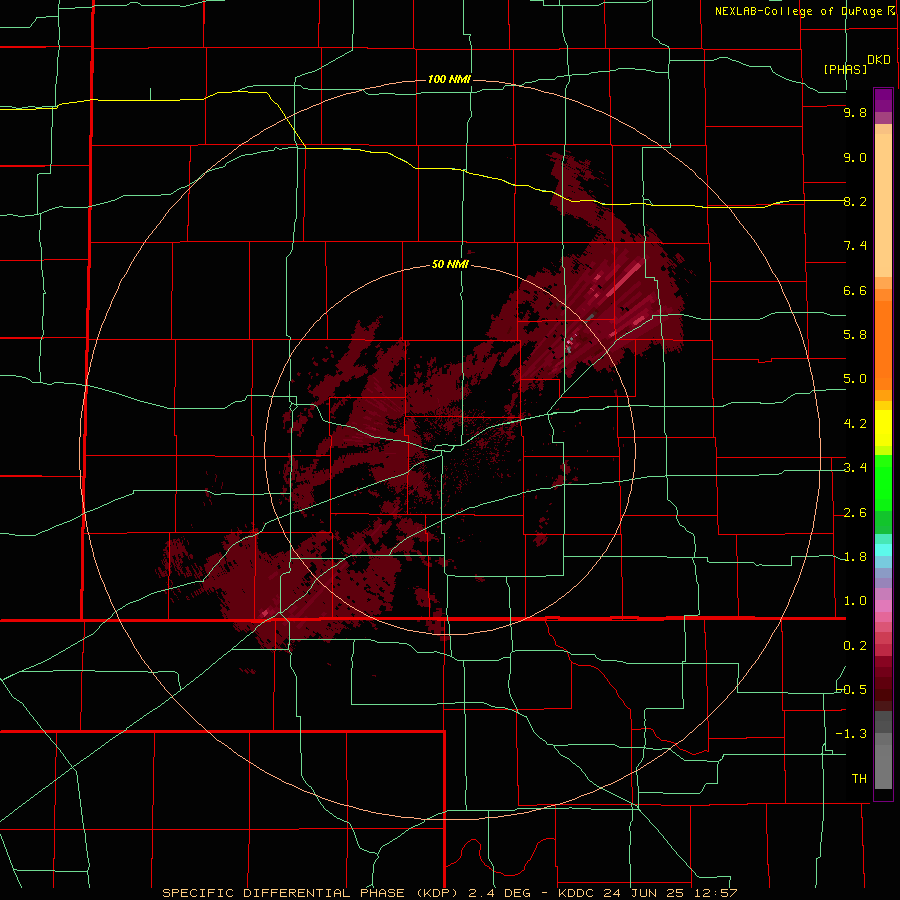
Task: Click the 12:57 timestamp in the caption
Action: (717, 893)
